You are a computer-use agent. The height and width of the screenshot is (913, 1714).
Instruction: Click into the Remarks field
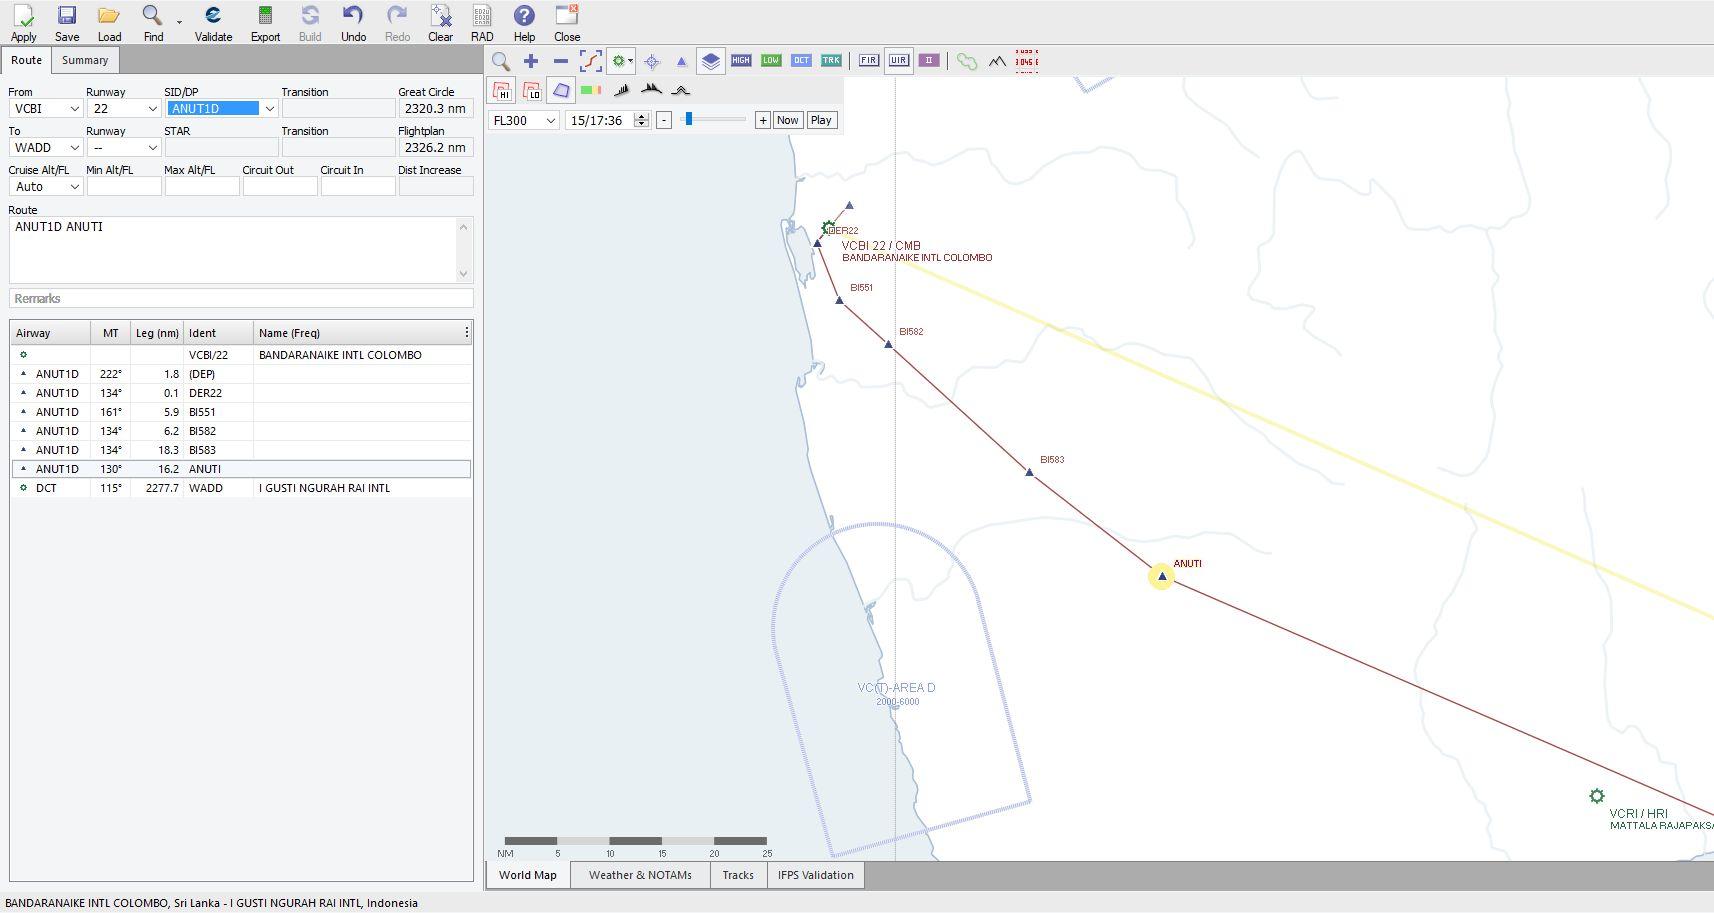pyautogui.click(x=241, y=298)
